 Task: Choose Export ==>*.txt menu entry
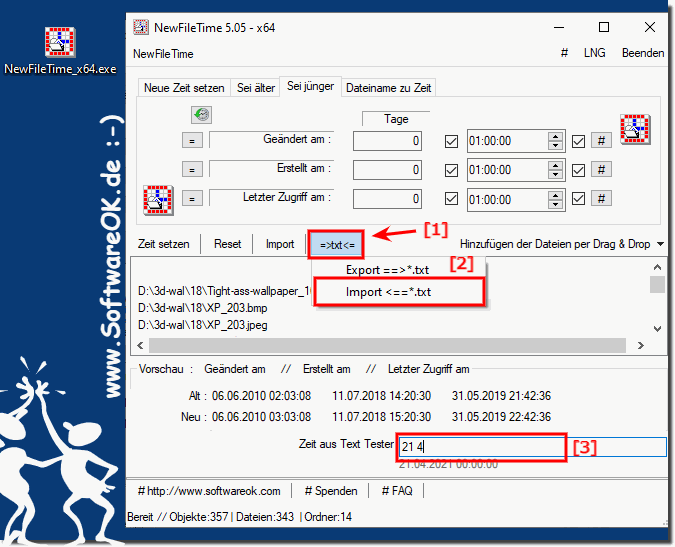tap(387, 270)
